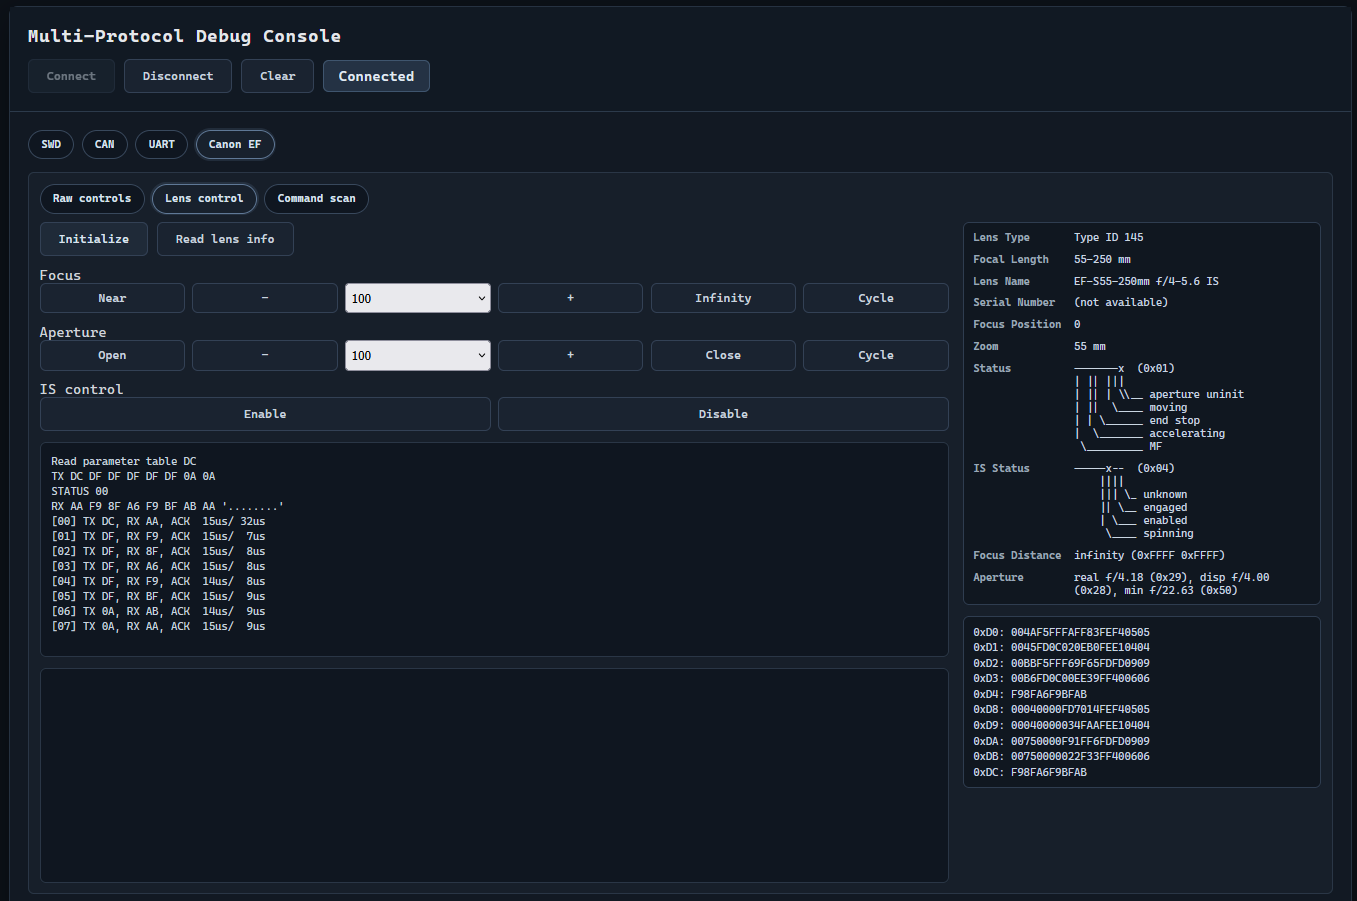
Task: Click the 'STATUS 00' log line
Action: (x=80, y=492)
